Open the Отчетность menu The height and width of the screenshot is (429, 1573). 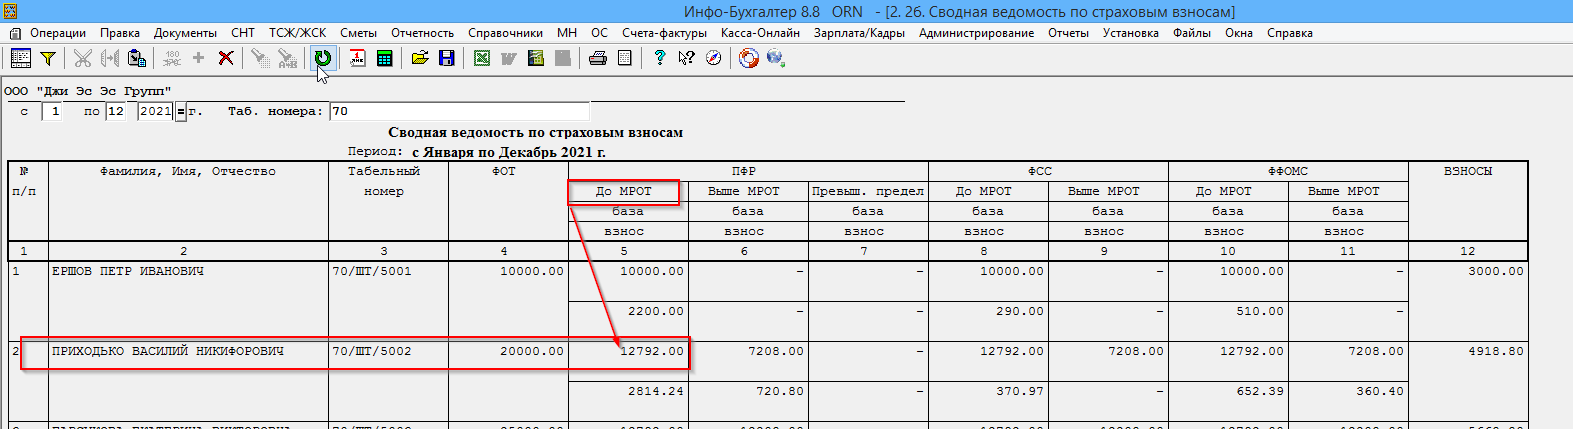coord(423,33)
